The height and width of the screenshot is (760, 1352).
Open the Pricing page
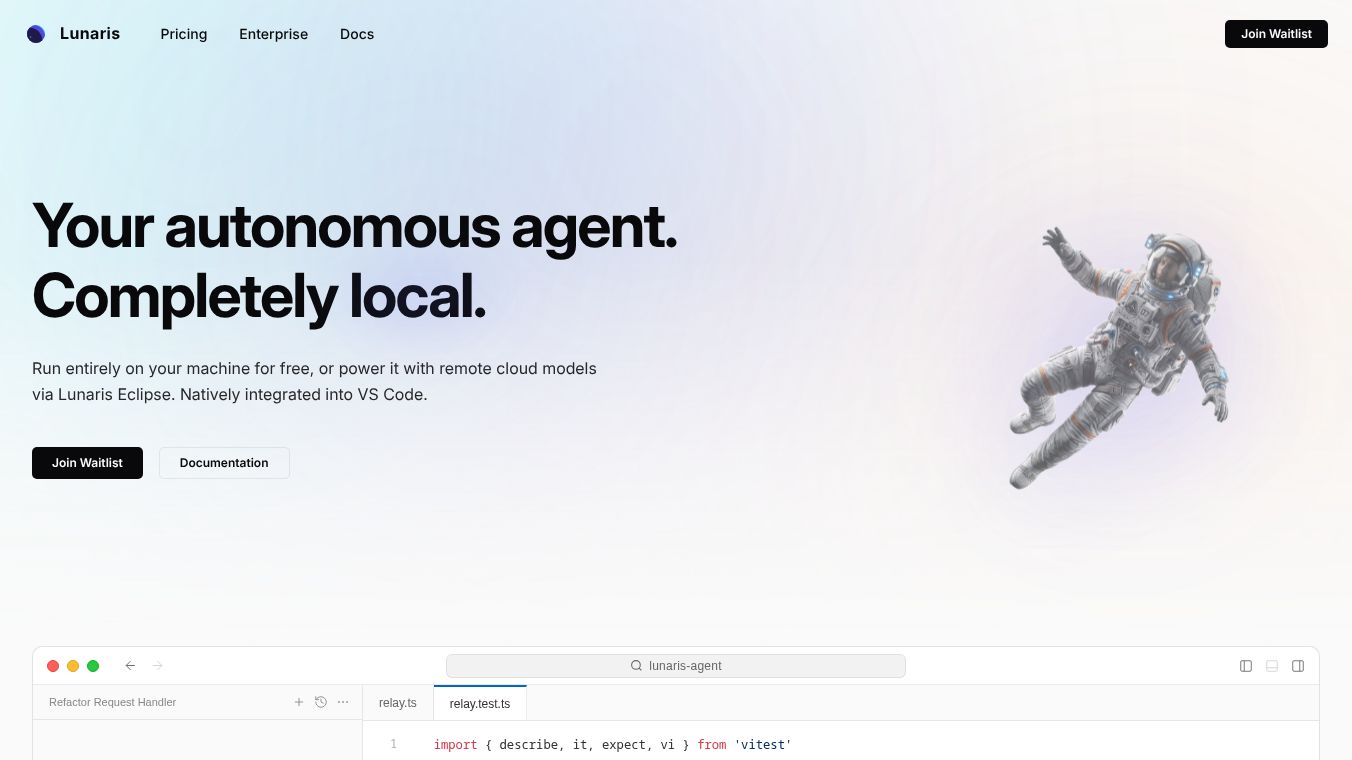pos(184,34)
